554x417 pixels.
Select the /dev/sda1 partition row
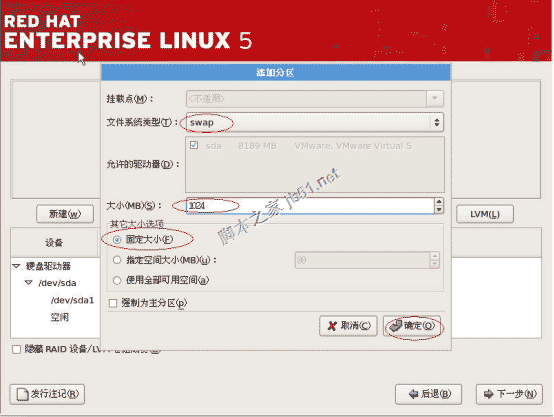72,300
